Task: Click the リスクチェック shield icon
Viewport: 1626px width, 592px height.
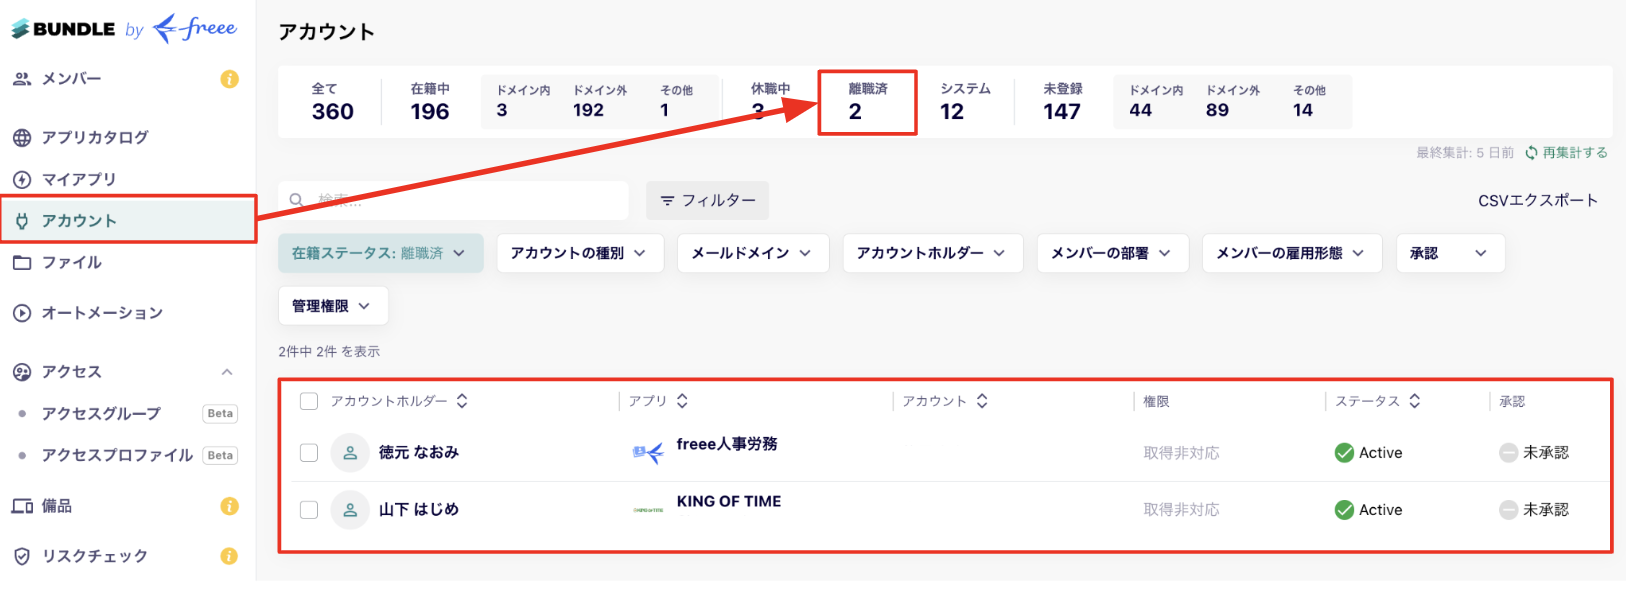Action: pos(22,556)
